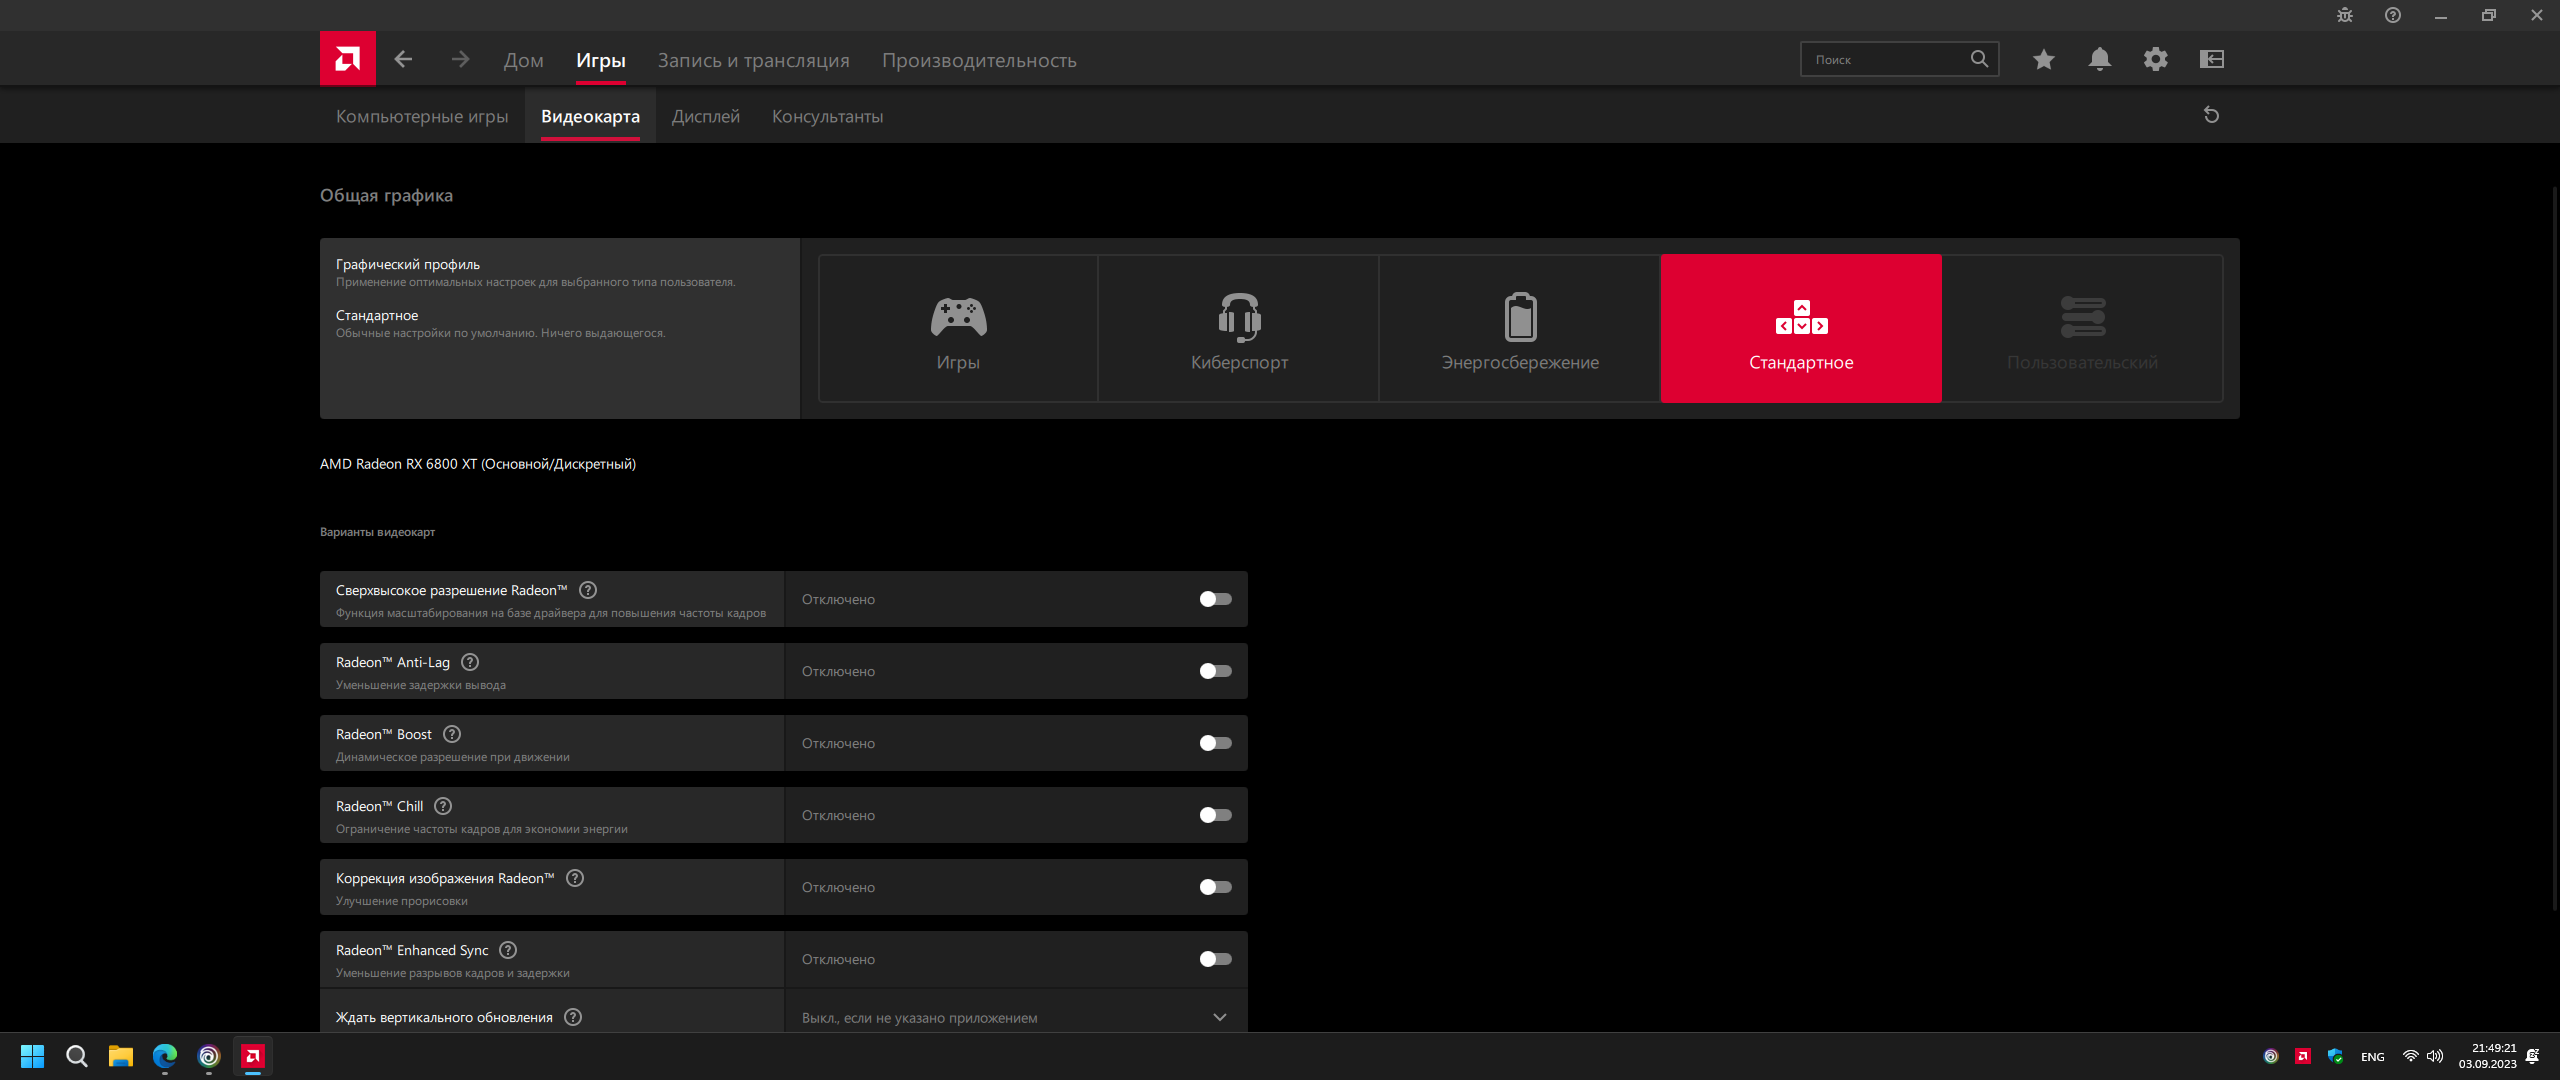Open settings gear icon

tap(2155, 59)
